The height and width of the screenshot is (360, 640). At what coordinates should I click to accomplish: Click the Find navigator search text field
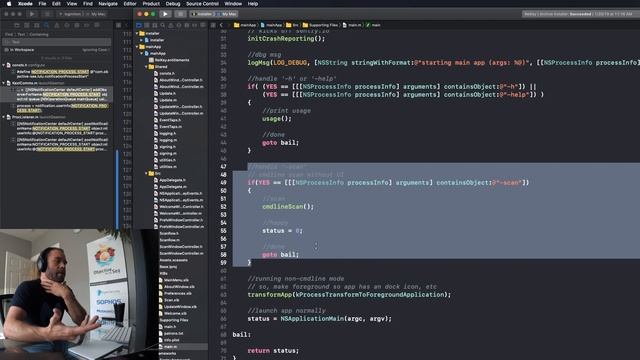(57, 42)
